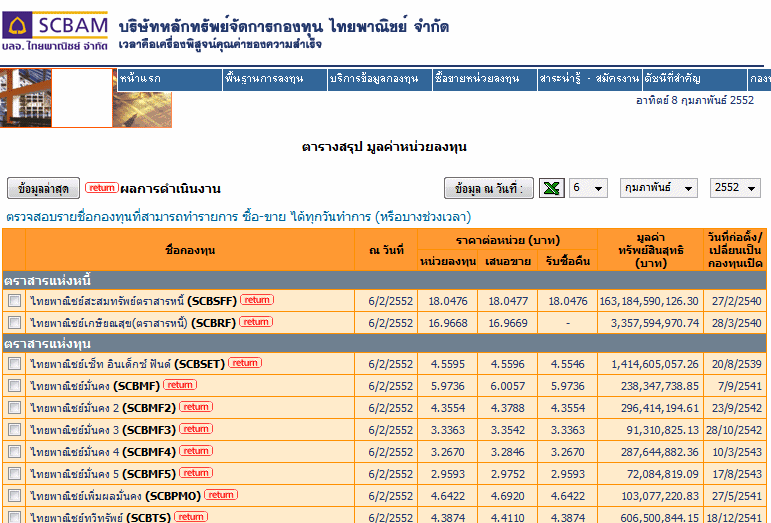Open the year dropdown showing 2552

[735, 188]
